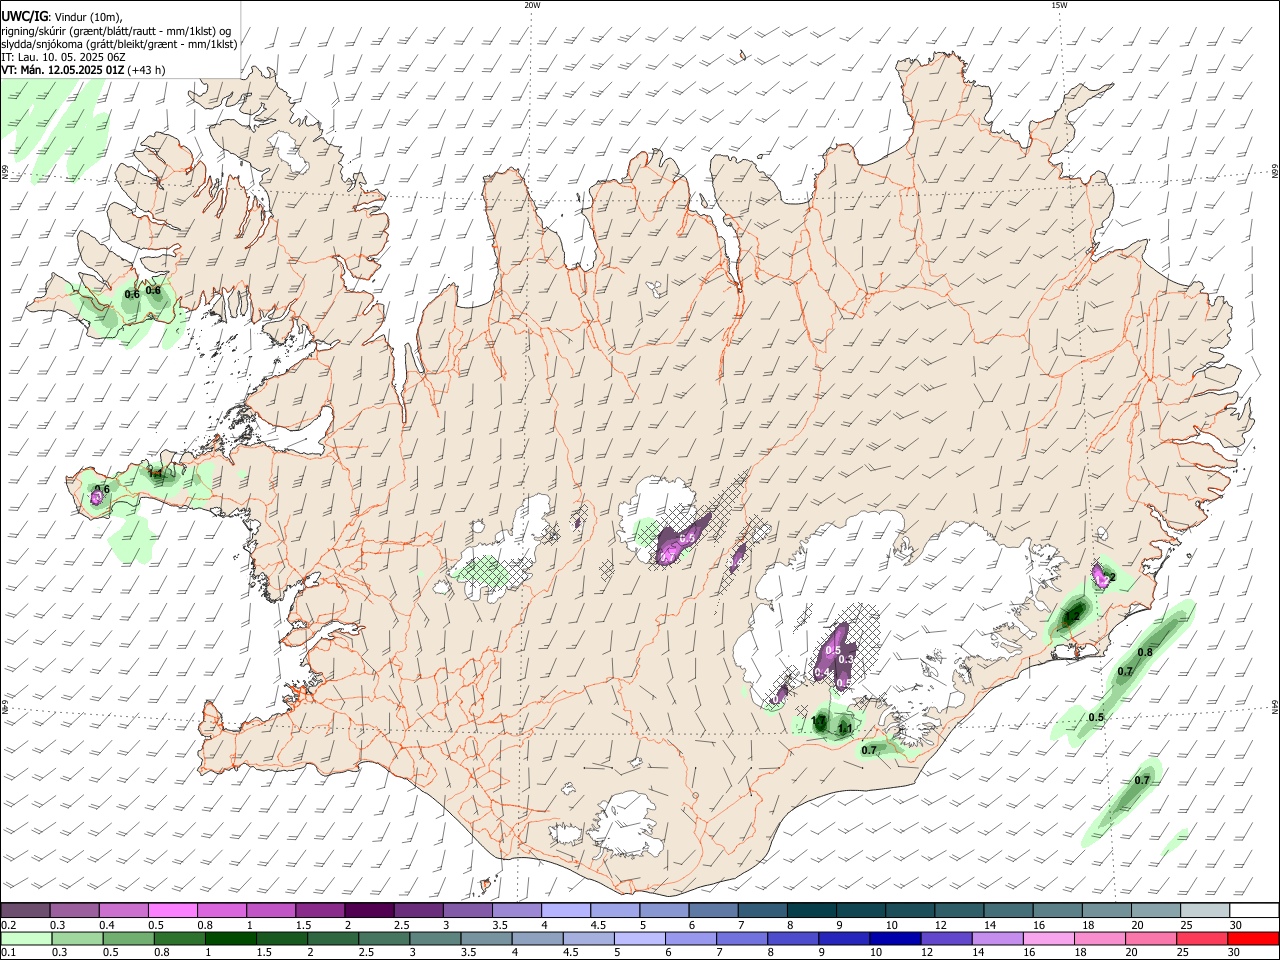Viewport: 1280px width, 960px height.
Task: Select the darkest purple 2 snow legend swatch
Action: pos(369,911)
